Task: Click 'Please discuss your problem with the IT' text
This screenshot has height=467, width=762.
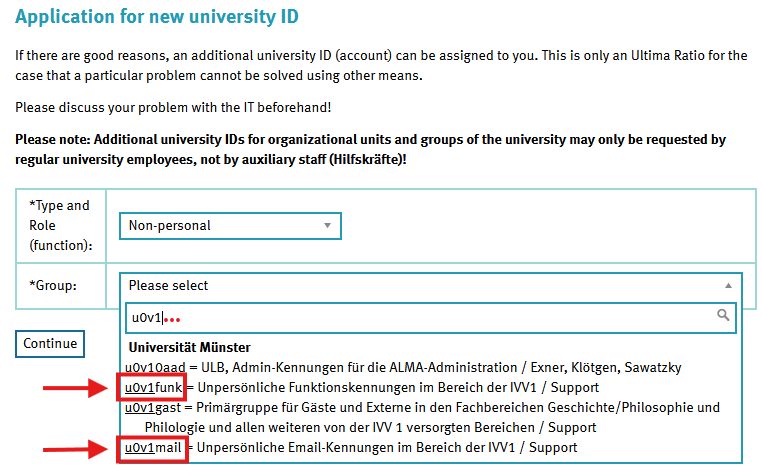Action: coord(173,107)
